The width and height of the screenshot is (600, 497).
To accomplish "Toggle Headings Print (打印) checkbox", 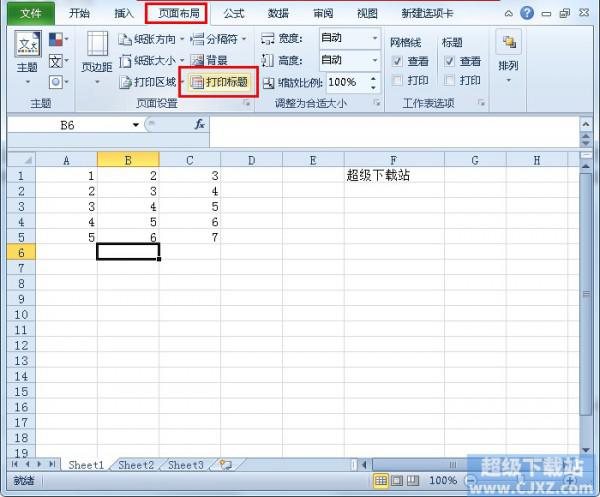I will click(449, 81).
